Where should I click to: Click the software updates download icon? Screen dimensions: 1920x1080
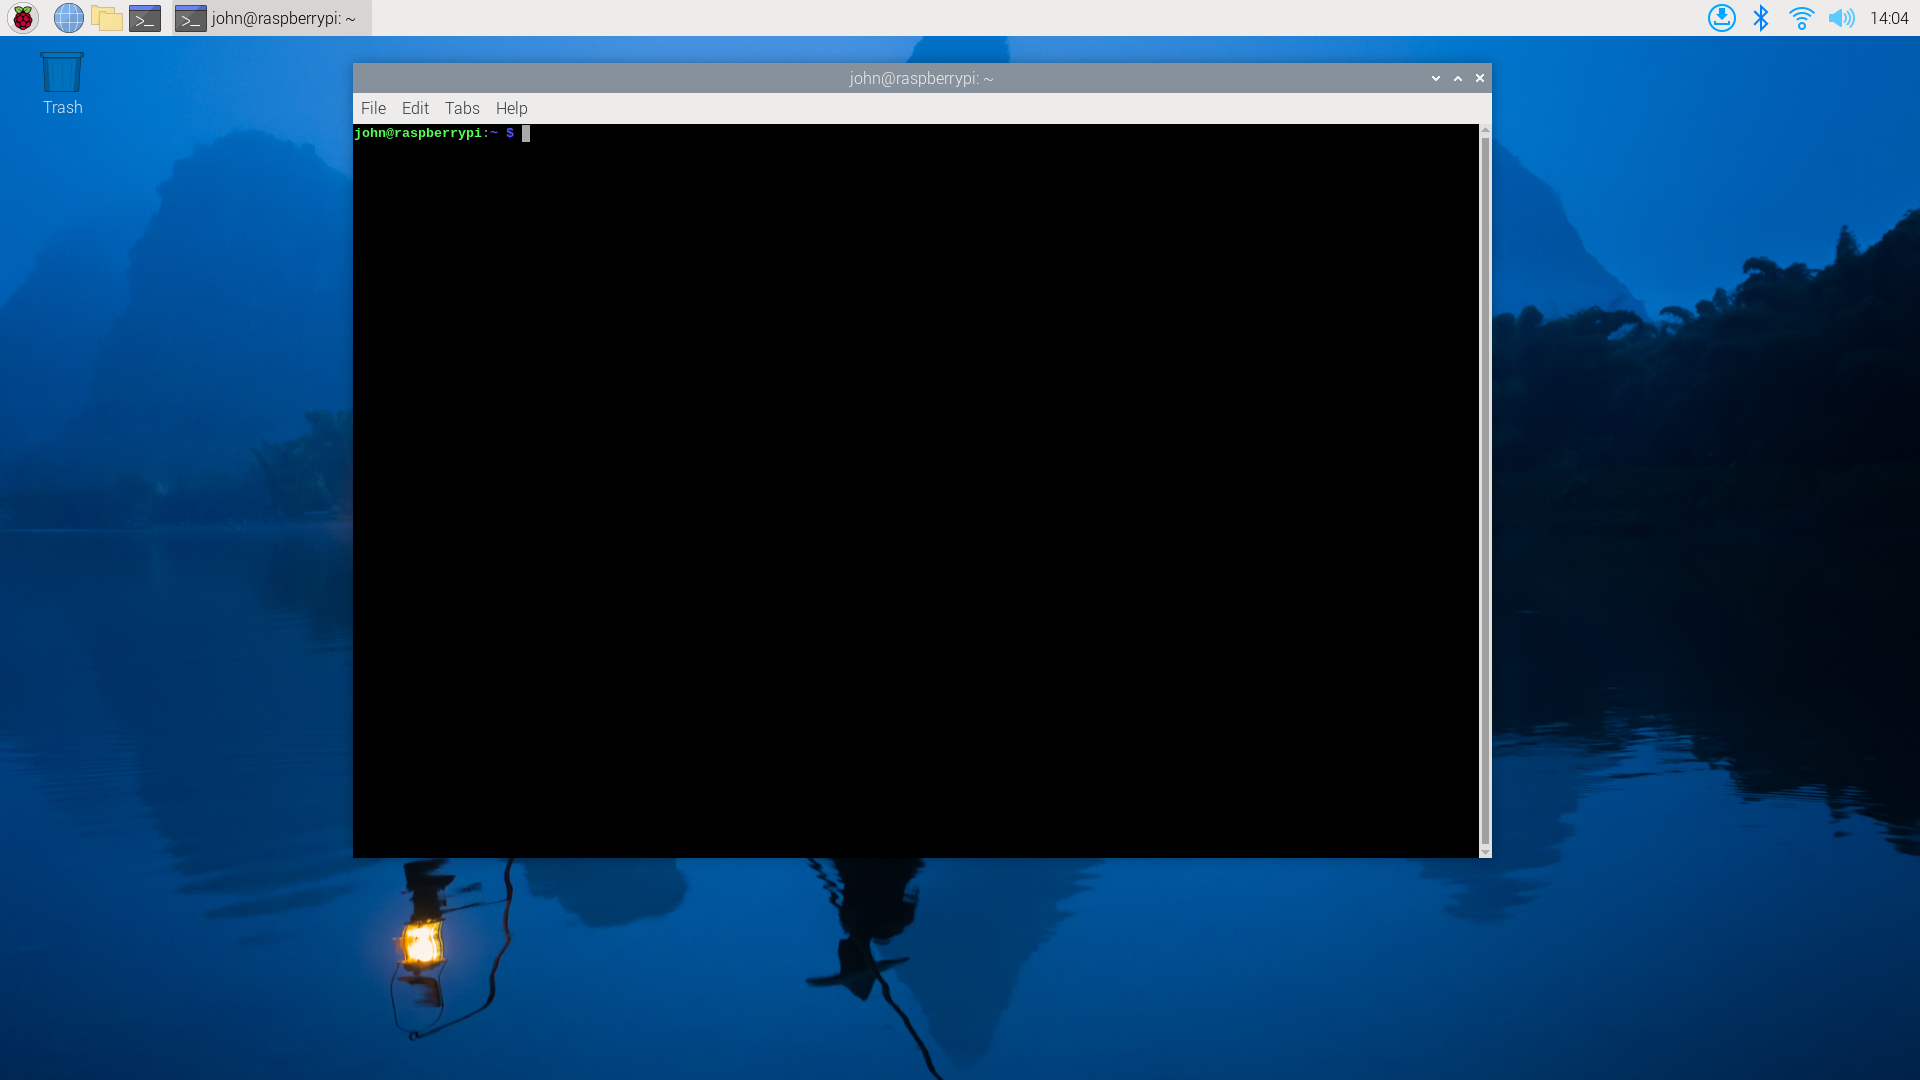coord(1721,18)
